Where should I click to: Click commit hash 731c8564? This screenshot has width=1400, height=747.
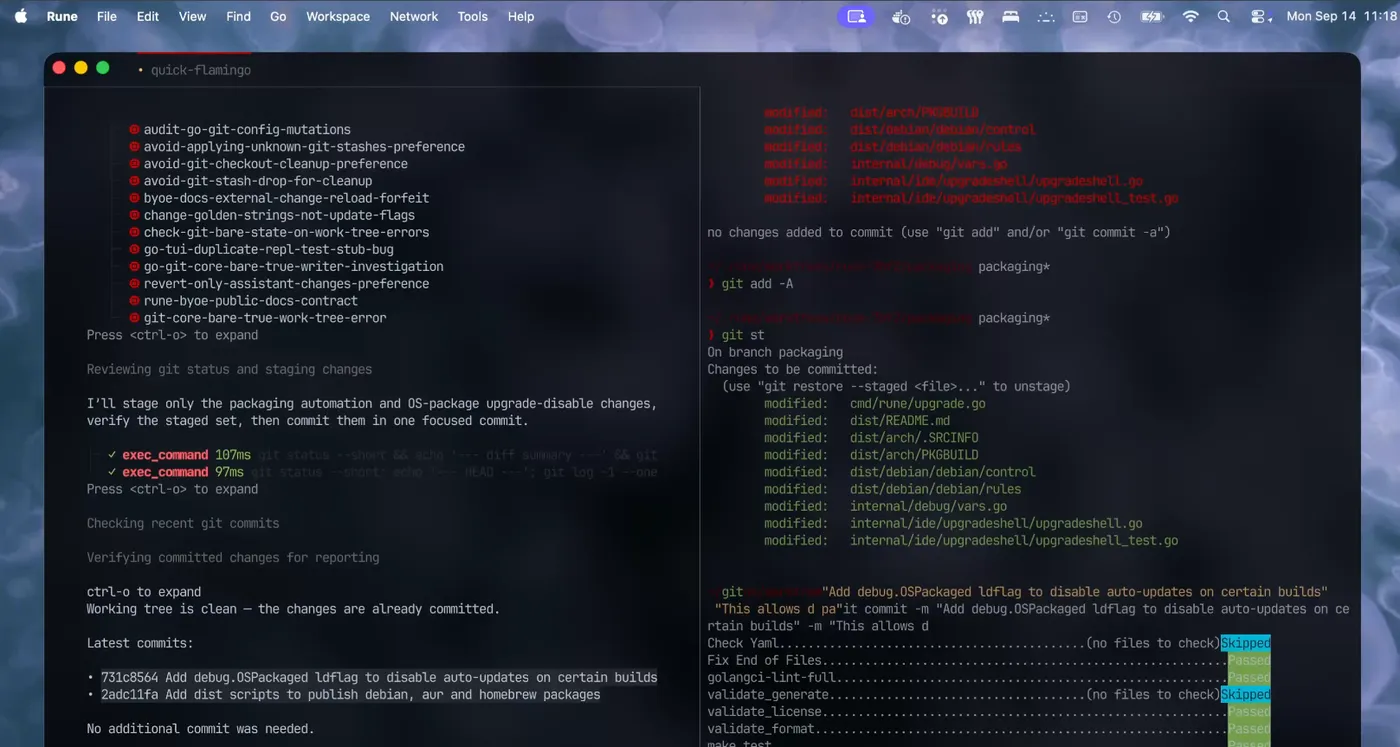(129, 678)
